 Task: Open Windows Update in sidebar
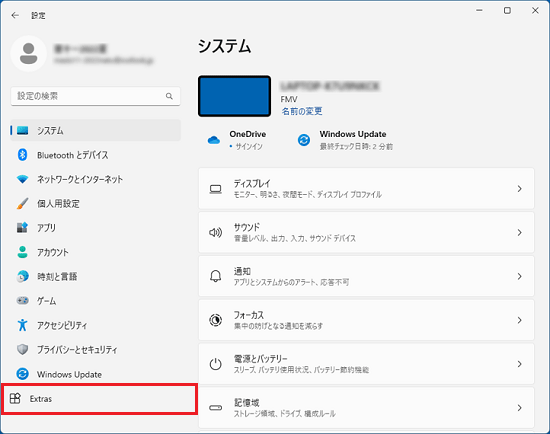pyautogui.click(x=95, y=374)
